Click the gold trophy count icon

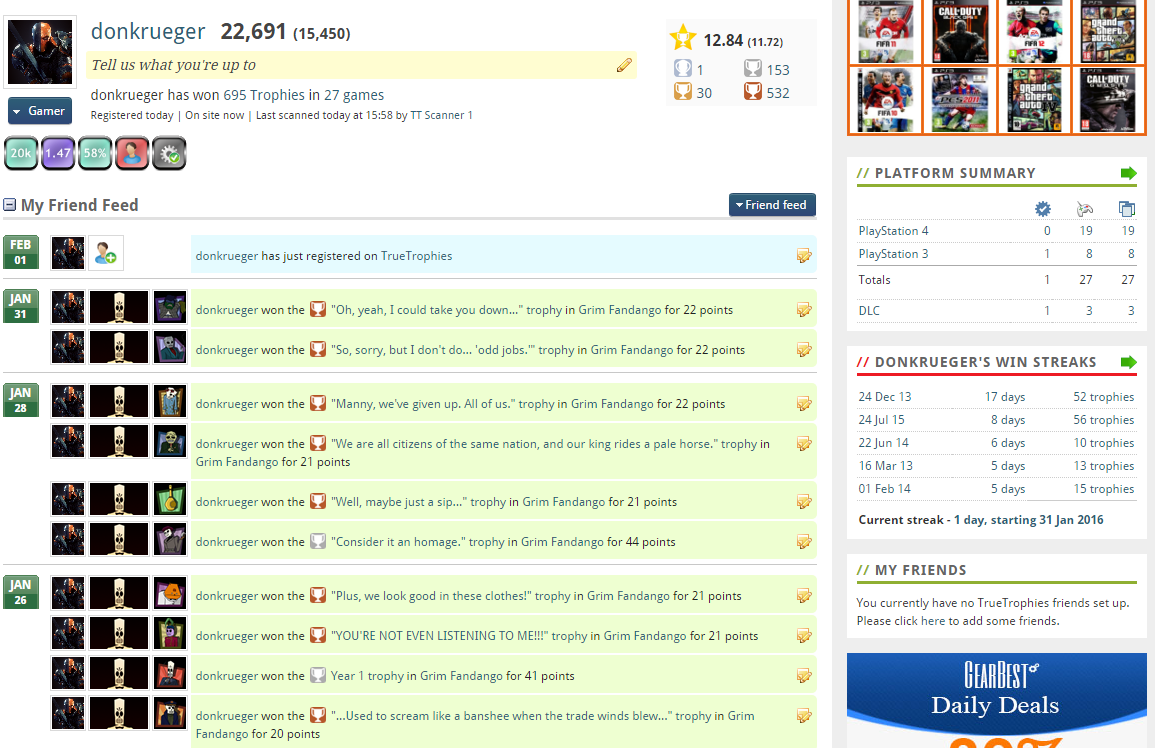coord(683,92)
